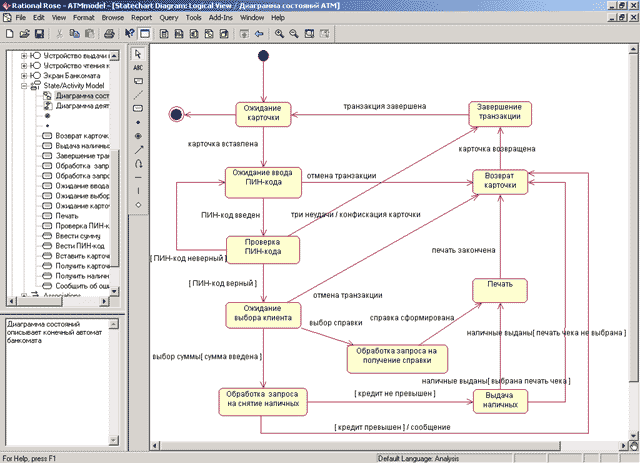Click diagram vertical scrollbar up arrow
This screenshot has height=463, width=640.
point(633,49)
